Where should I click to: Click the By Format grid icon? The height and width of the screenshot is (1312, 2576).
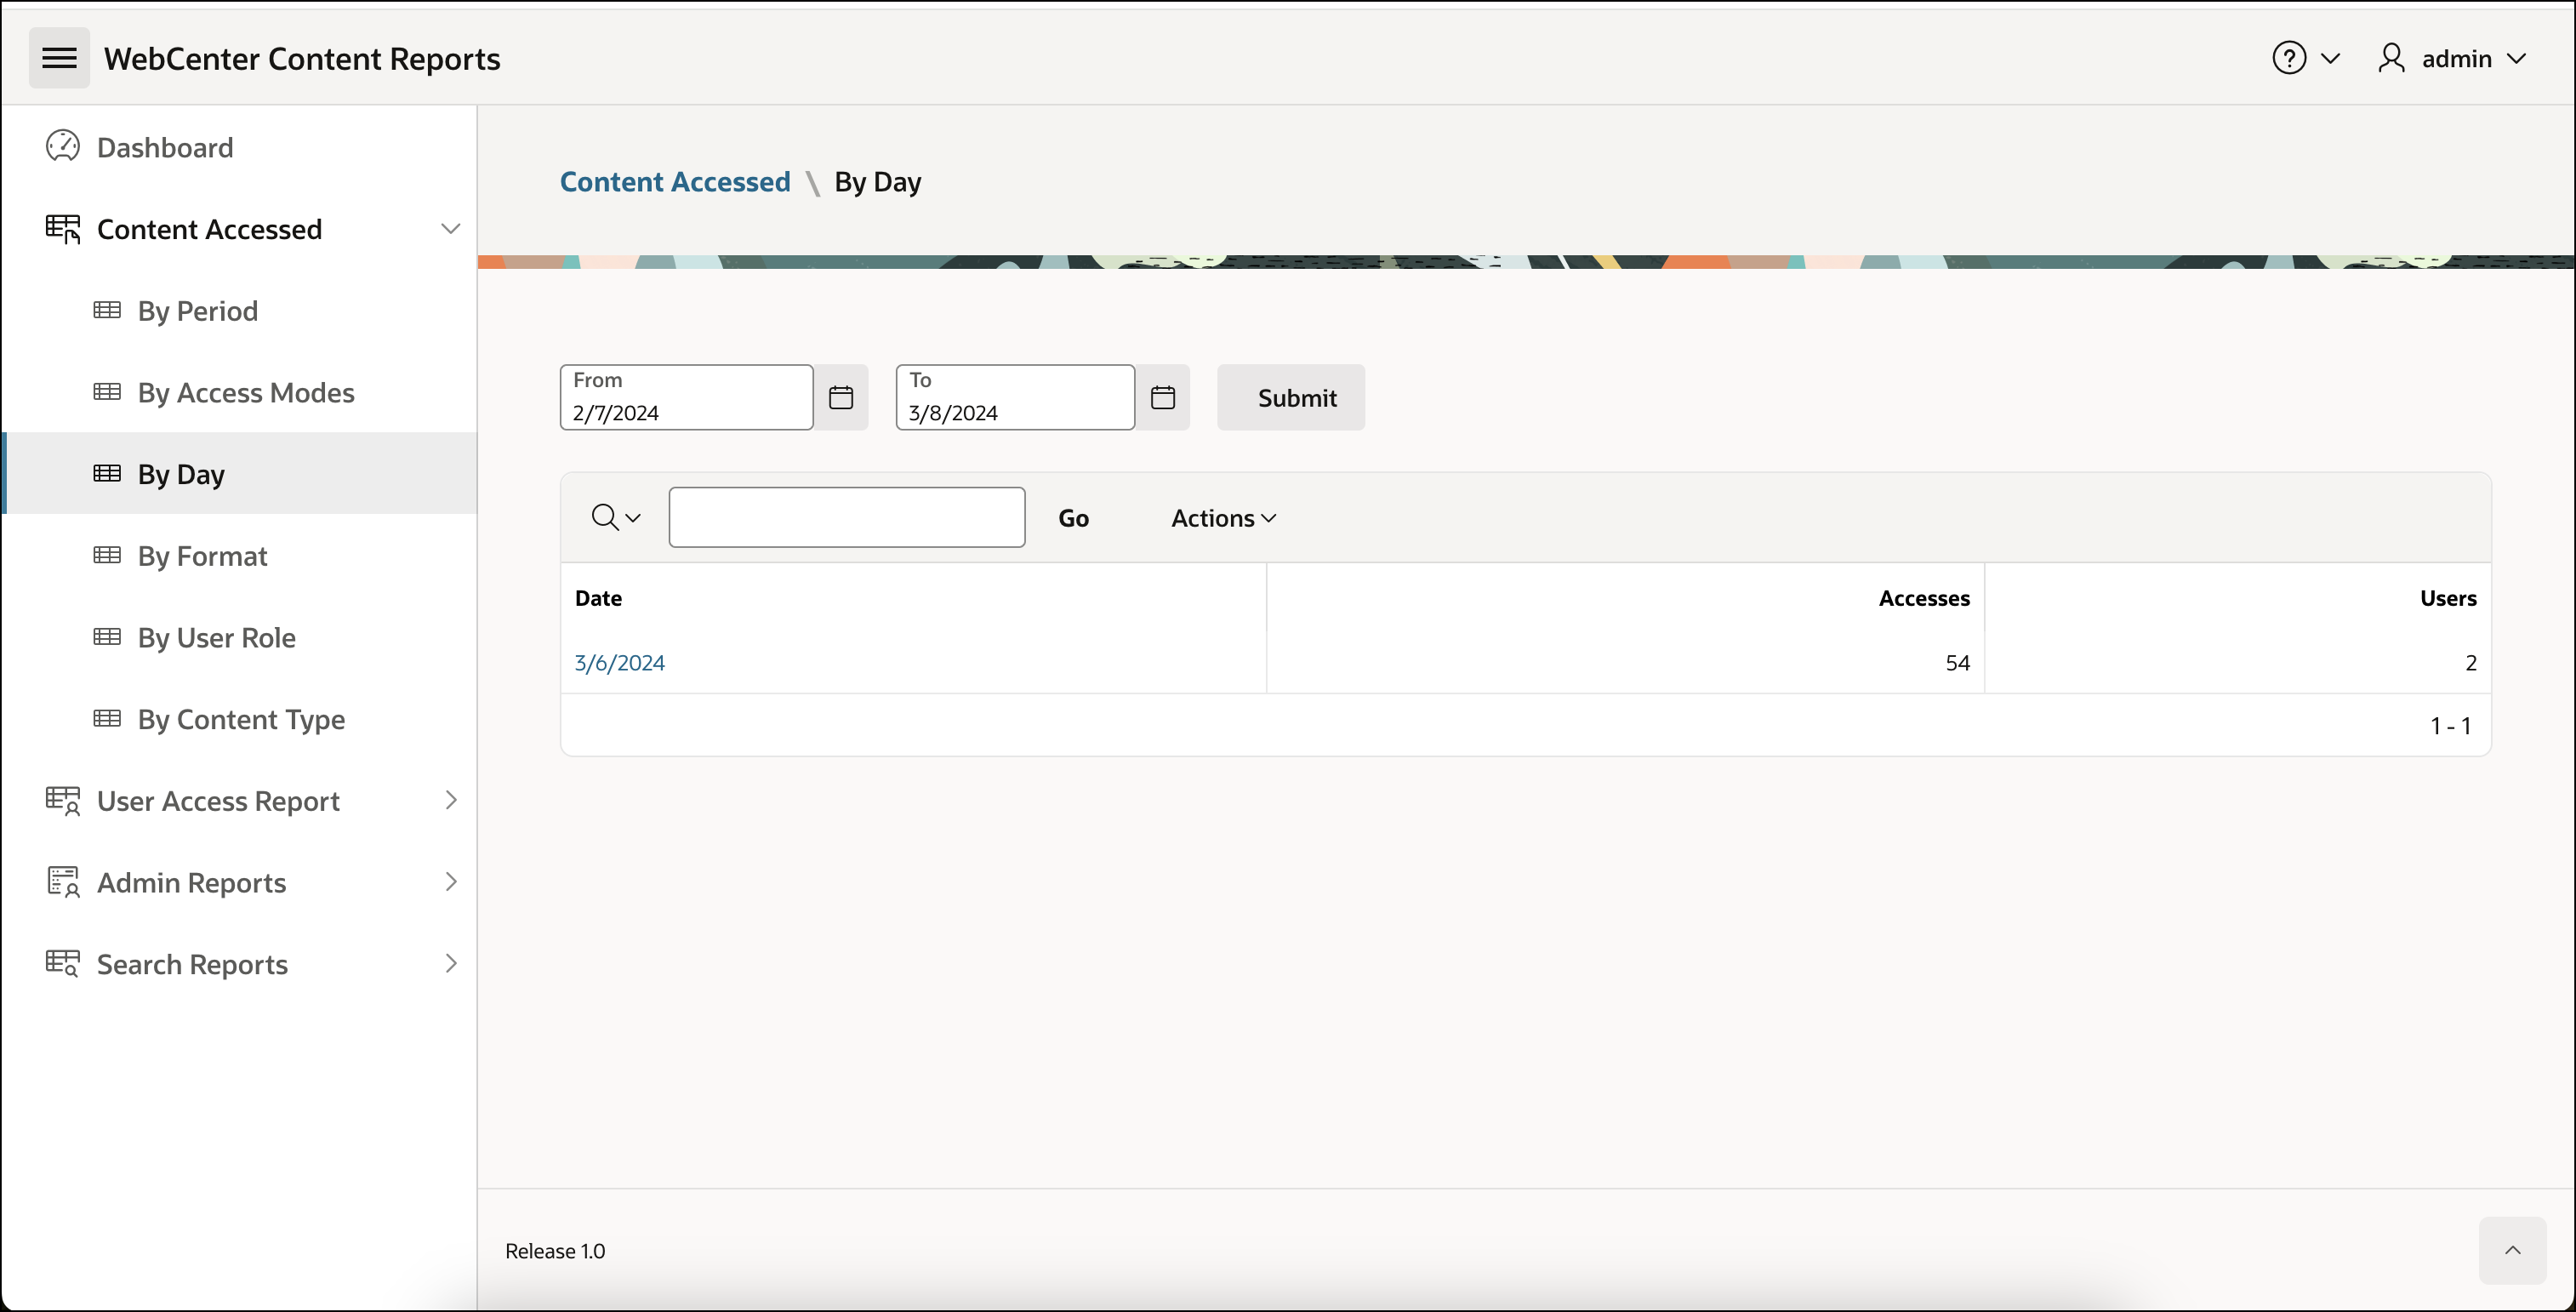pyautogui.click(x=107, y=555)
